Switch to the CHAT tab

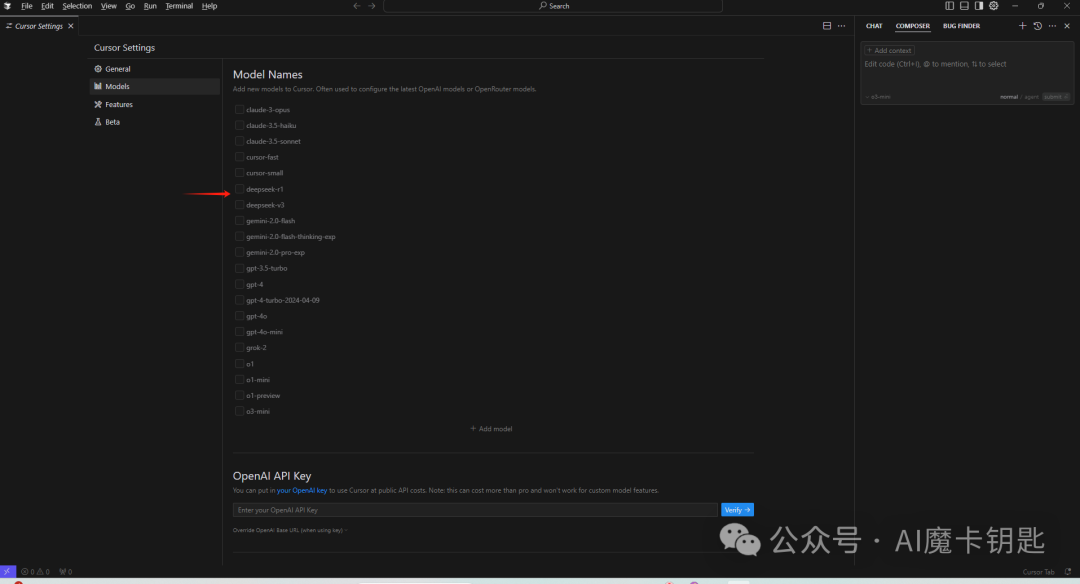pyautogui.click(x=874, y=26)
